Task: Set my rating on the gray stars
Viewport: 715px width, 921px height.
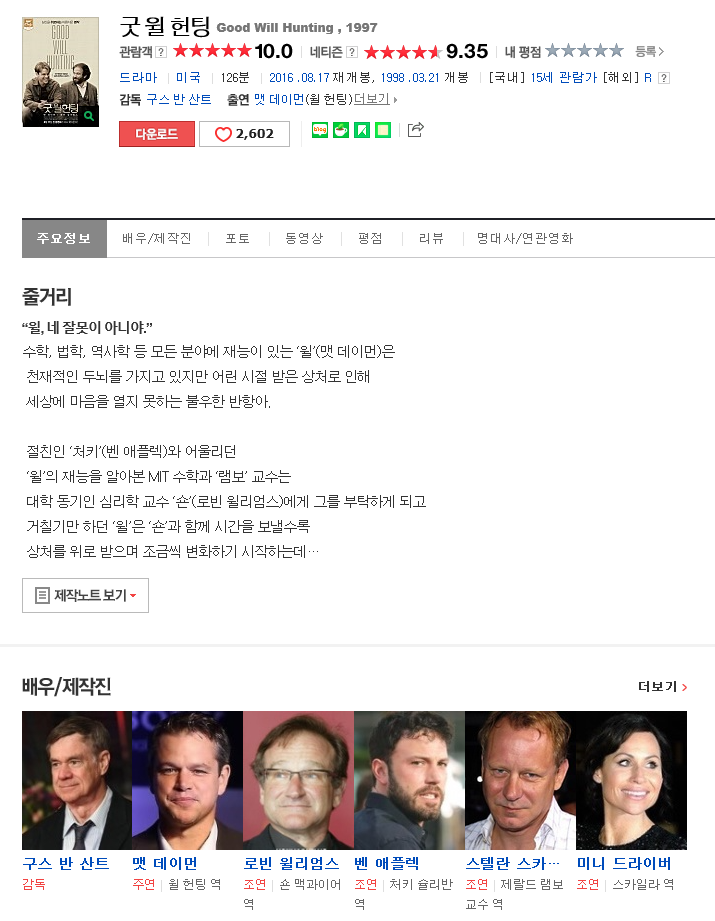Action: pos(584,51)
